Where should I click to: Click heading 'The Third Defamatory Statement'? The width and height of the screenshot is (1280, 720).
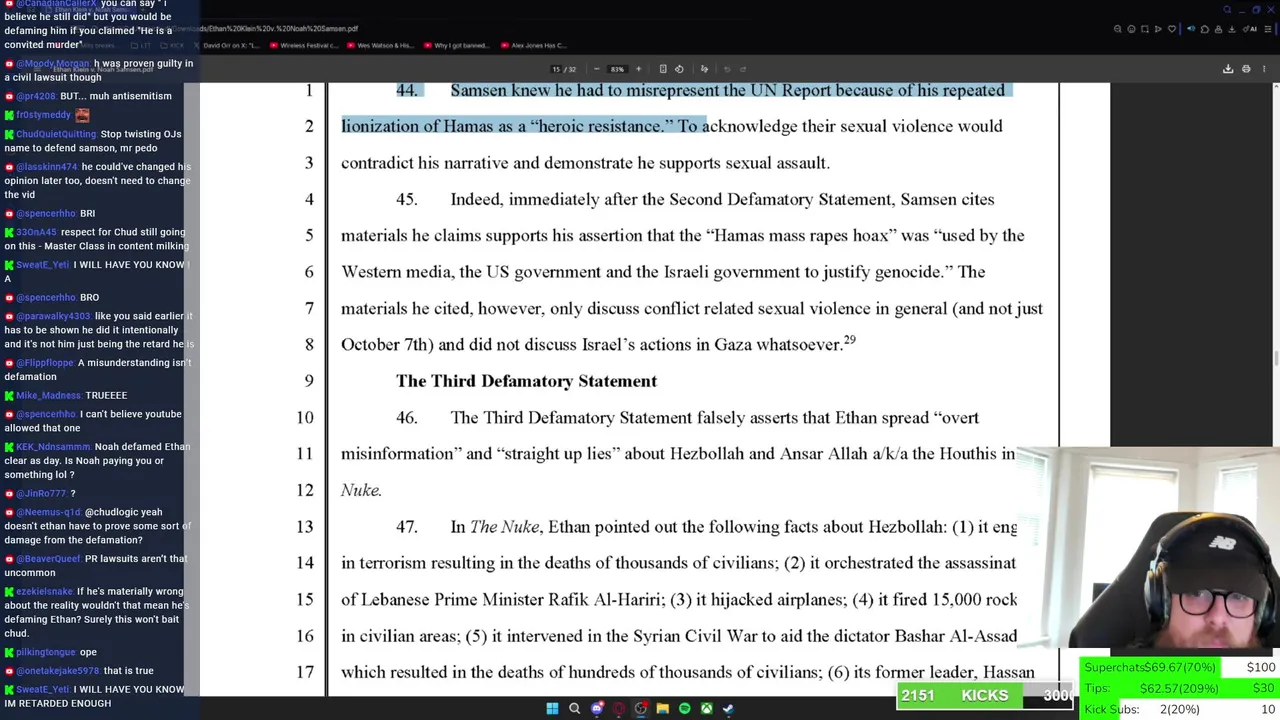526,381
